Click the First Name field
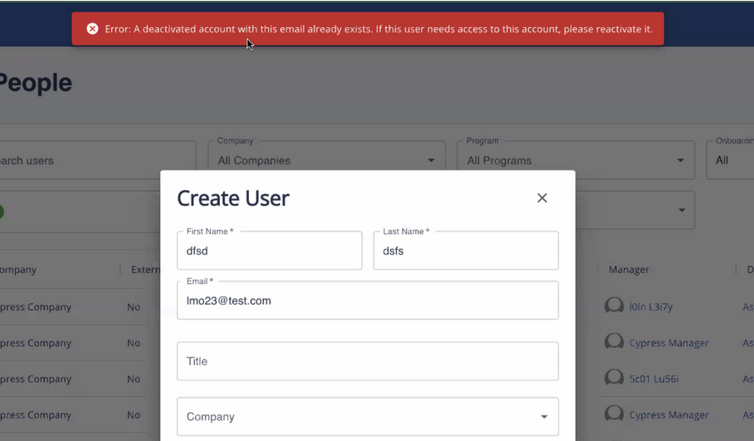This screenshot has width=754, height=441. click(269, 251)
